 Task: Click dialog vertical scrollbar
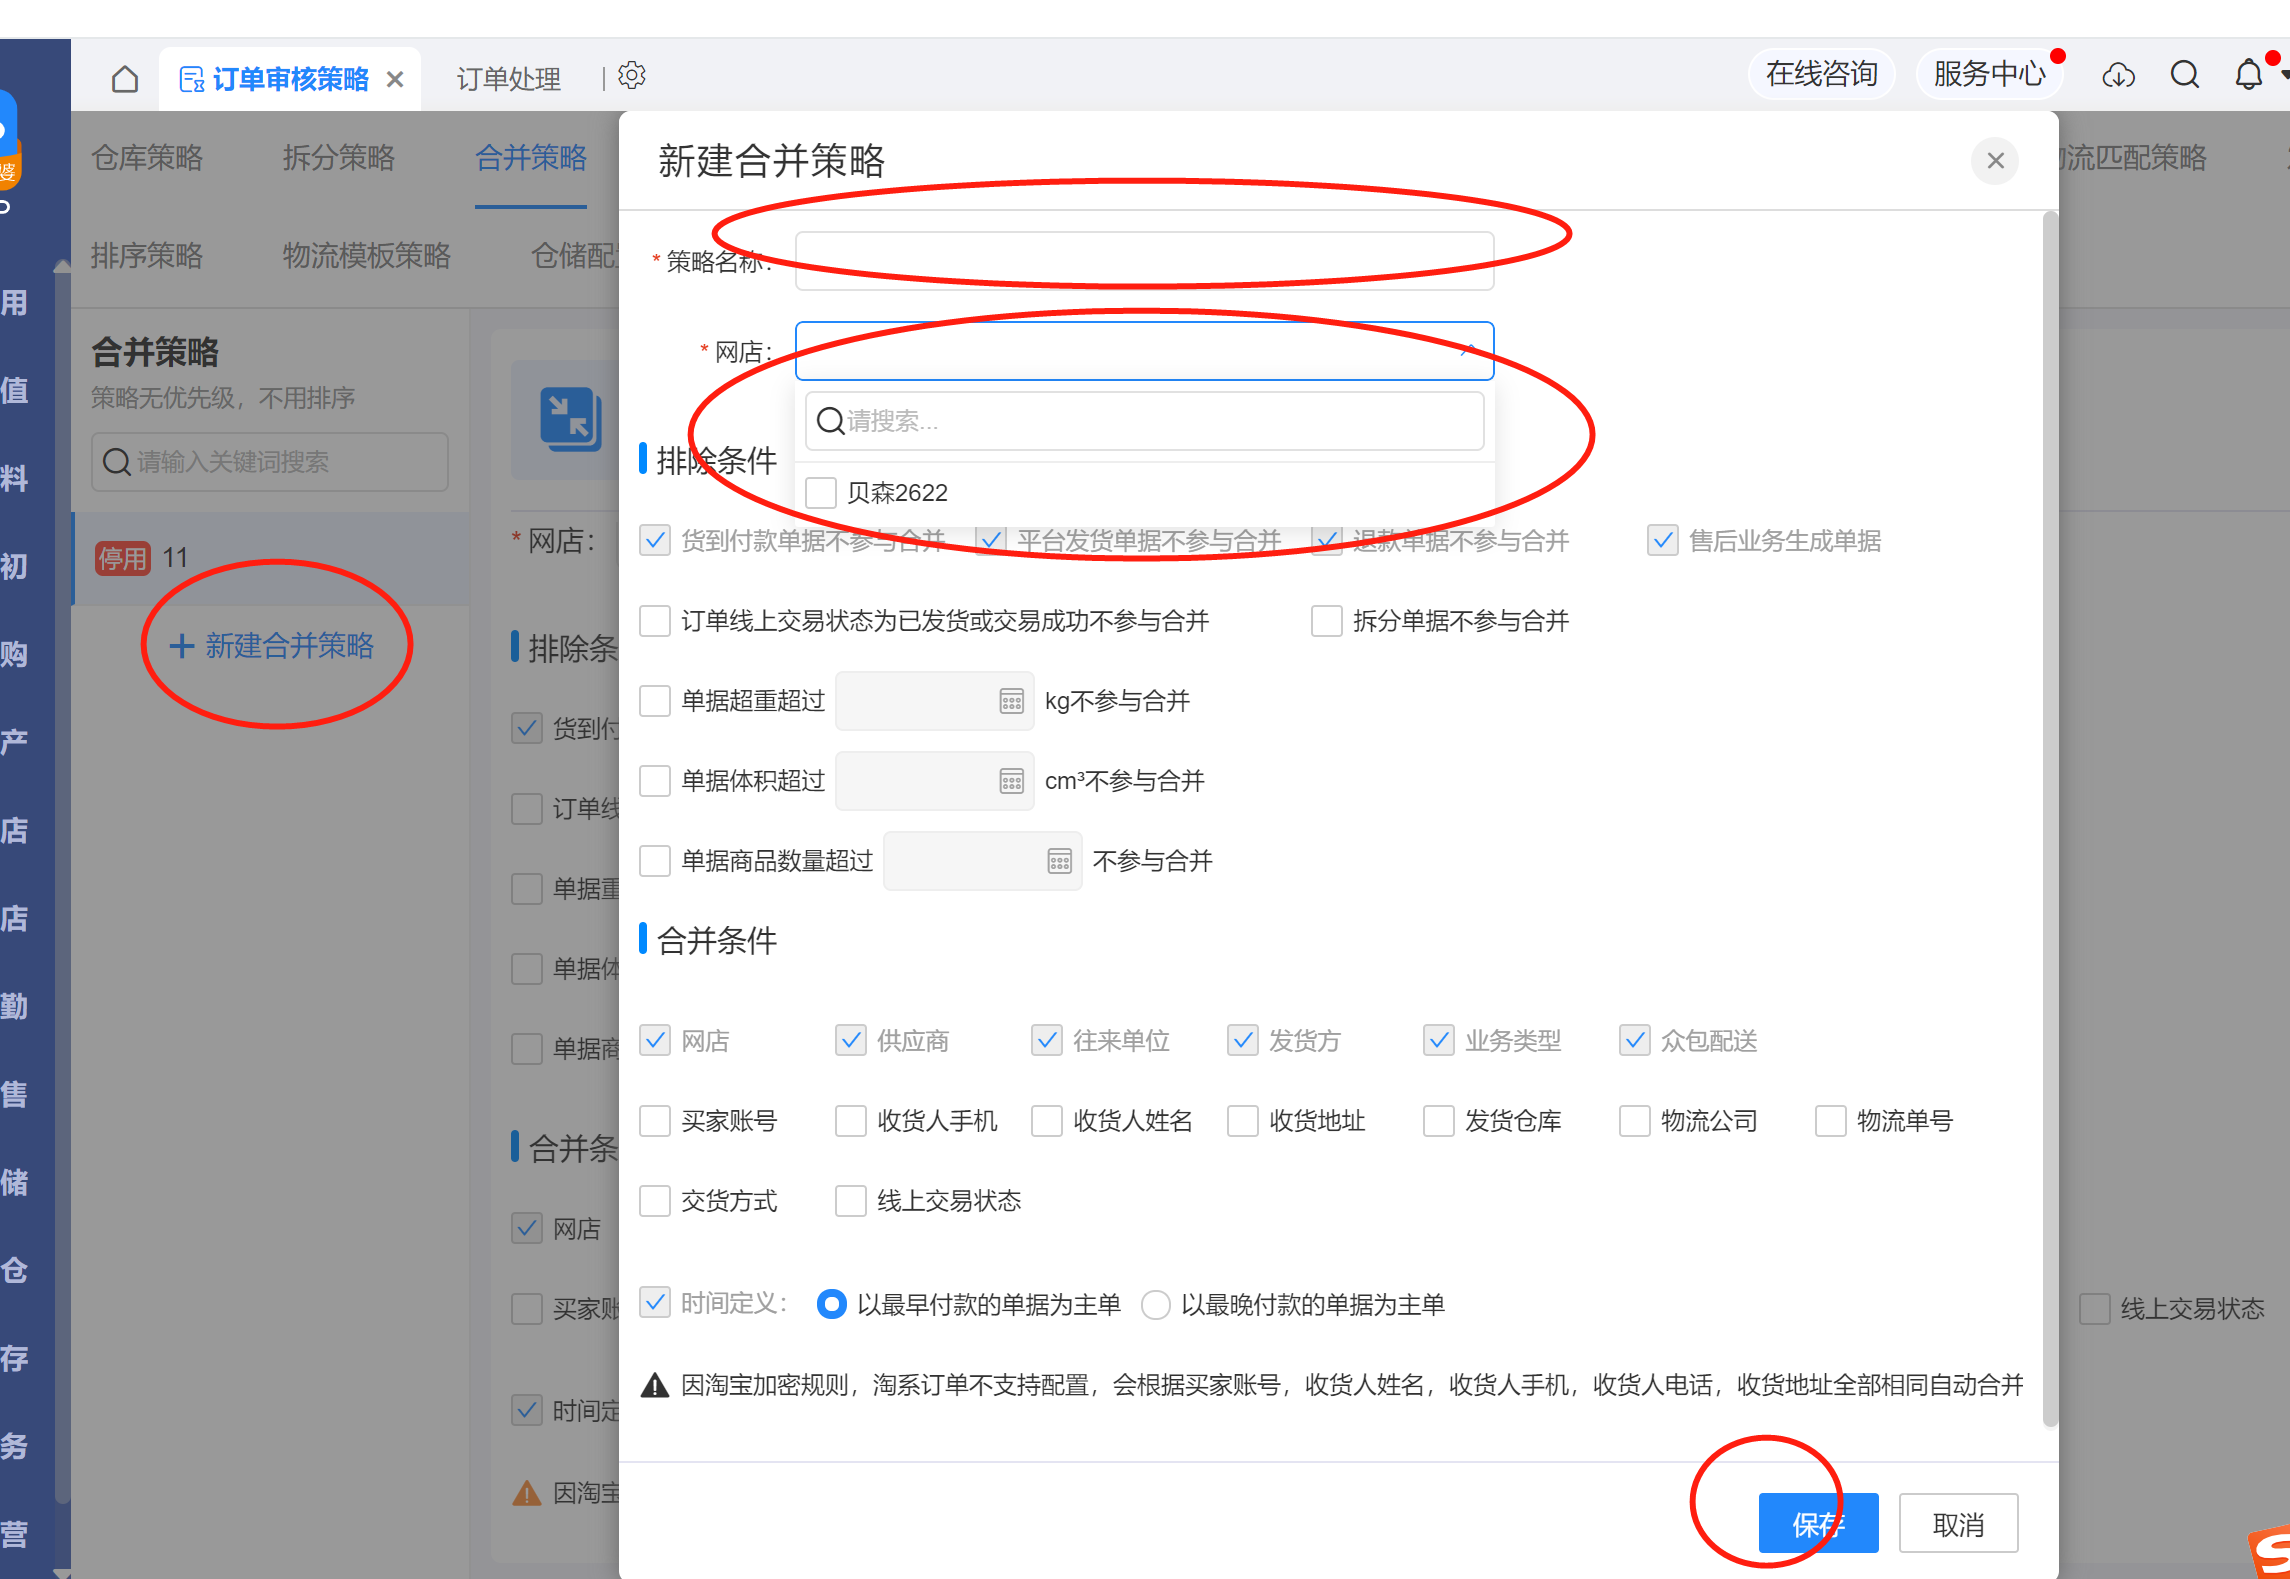2050,820
